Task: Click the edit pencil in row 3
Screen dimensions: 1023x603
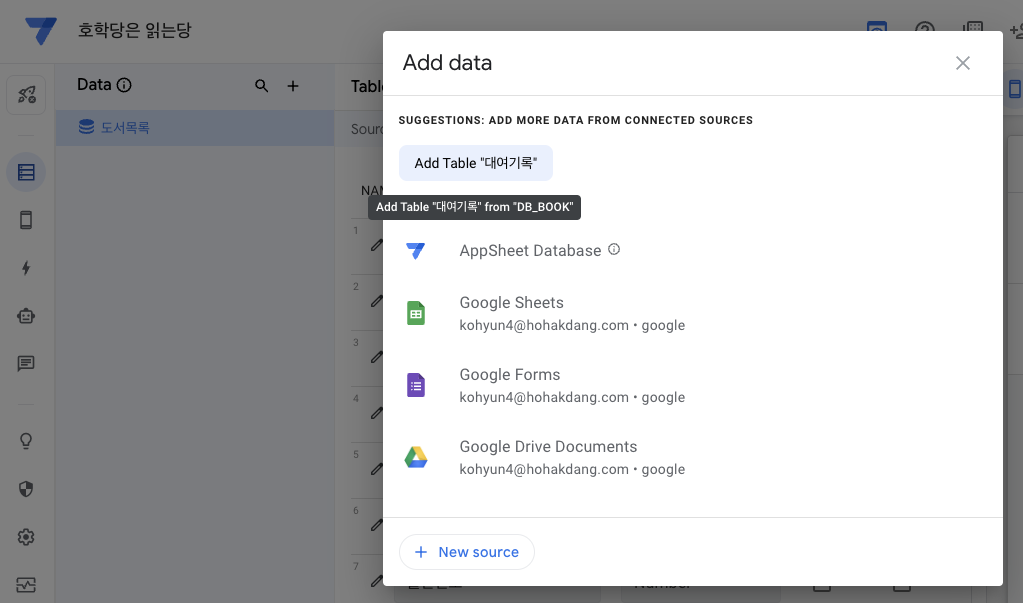Action: click(376, 357)
